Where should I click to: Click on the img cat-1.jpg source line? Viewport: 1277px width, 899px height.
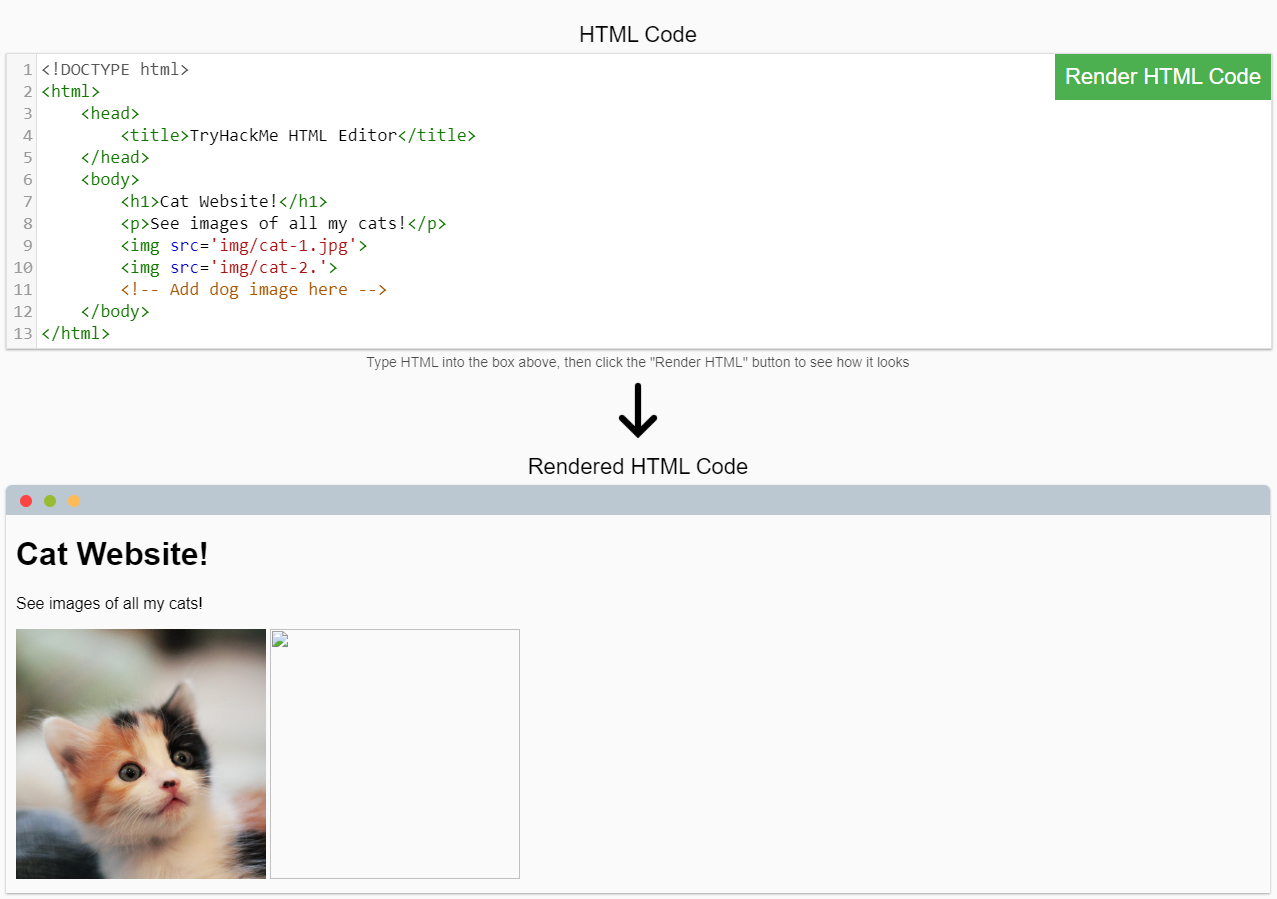pyautogui.click(x=244, y=246)
